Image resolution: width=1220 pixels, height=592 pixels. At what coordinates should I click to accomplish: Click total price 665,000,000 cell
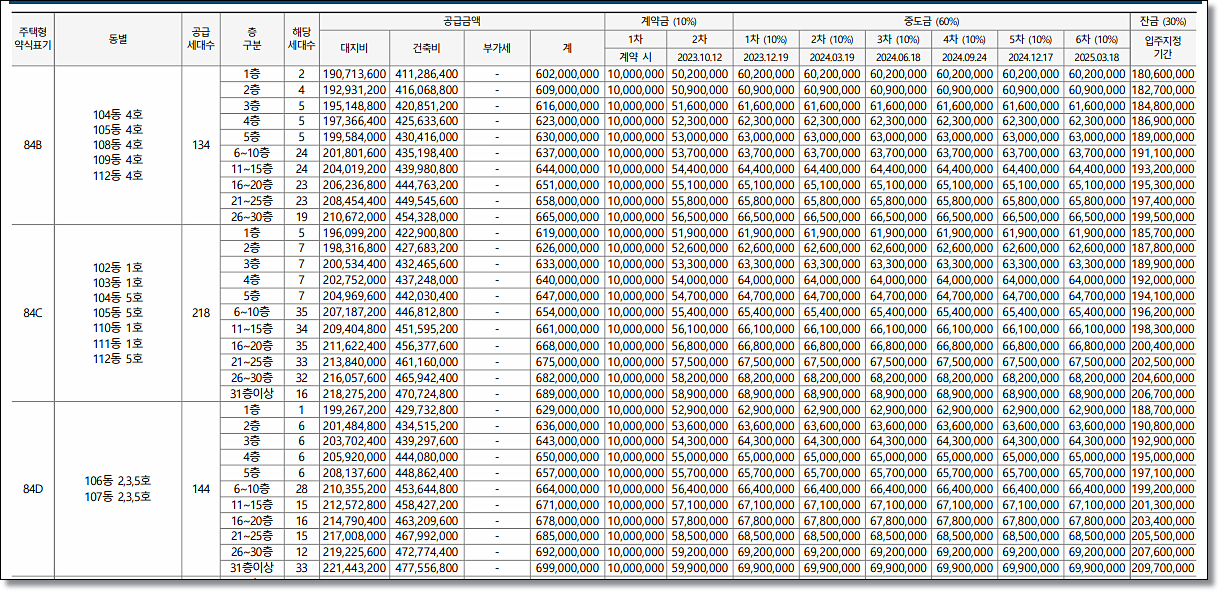click(567, 216)
